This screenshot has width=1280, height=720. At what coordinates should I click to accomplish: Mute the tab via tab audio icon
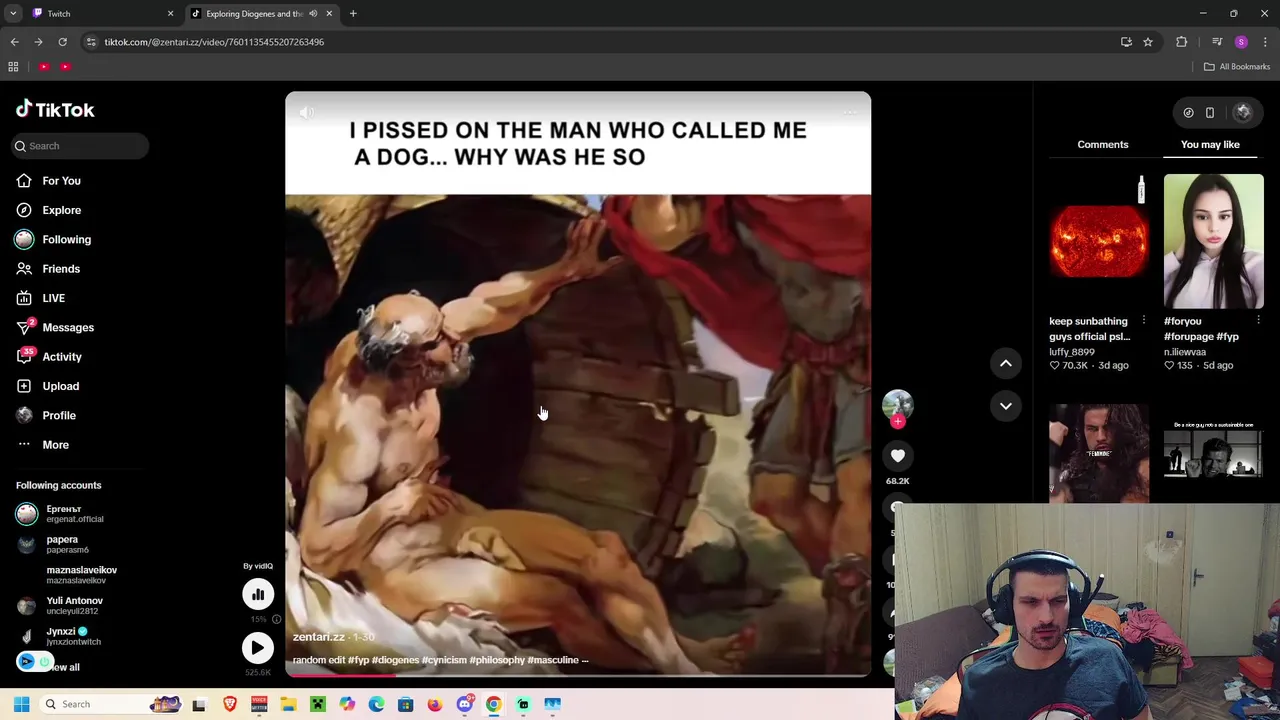click(313, 14)
